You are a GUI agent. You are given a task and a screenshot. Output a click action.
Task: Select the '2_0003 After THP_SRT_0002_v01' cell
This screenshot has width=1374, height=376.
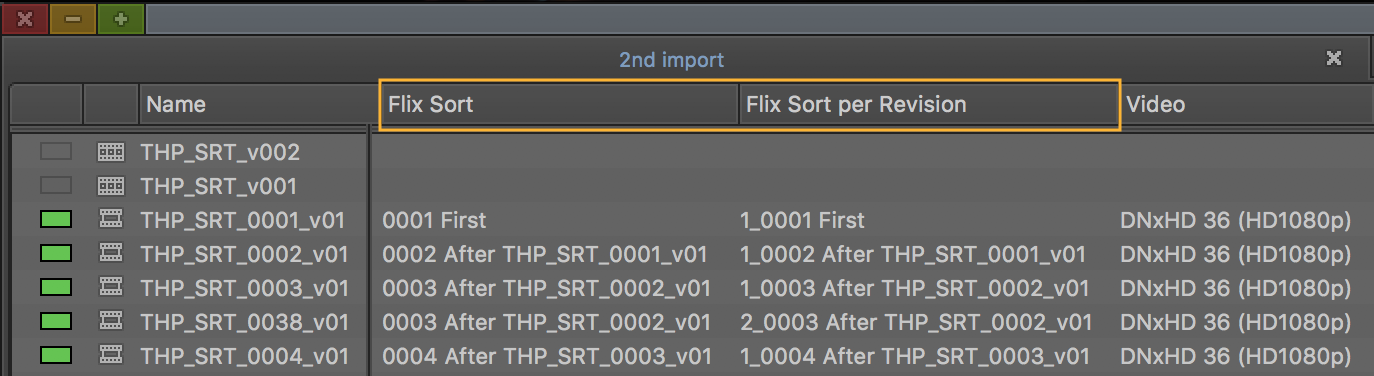click(916, 322)
